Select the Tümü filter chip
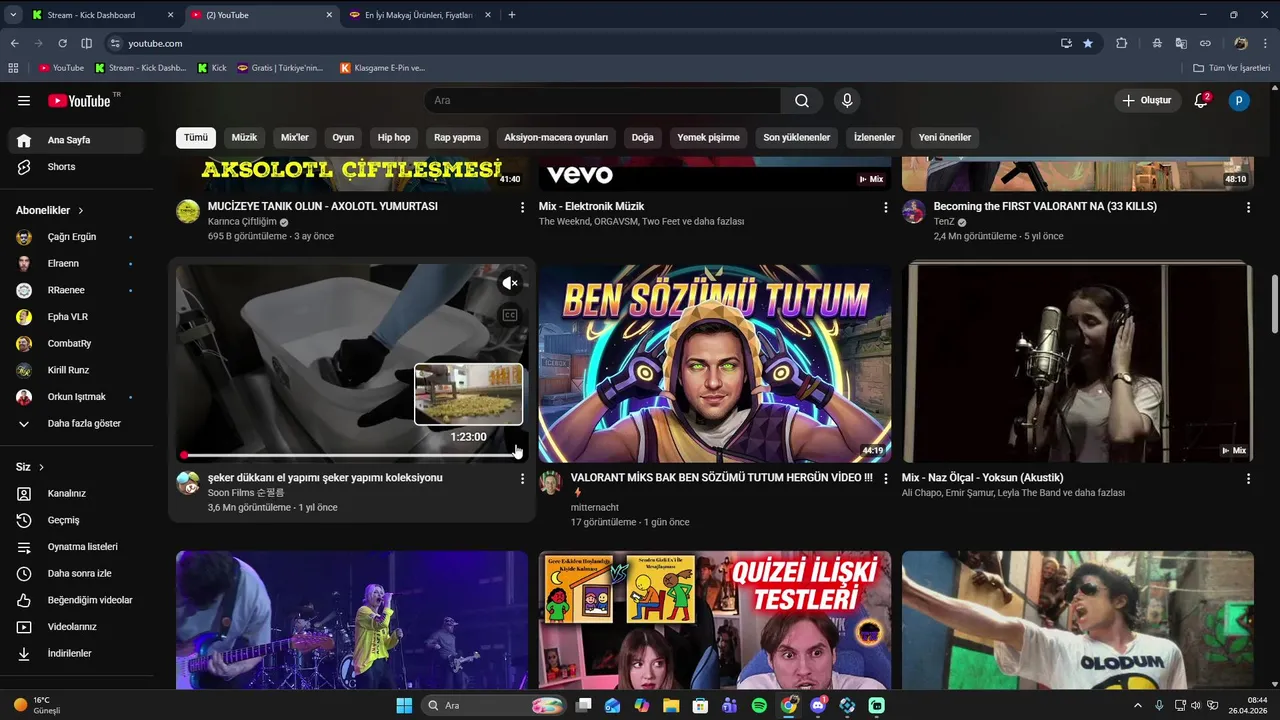This screenshot has width=1280, height=720. [196, 137]
